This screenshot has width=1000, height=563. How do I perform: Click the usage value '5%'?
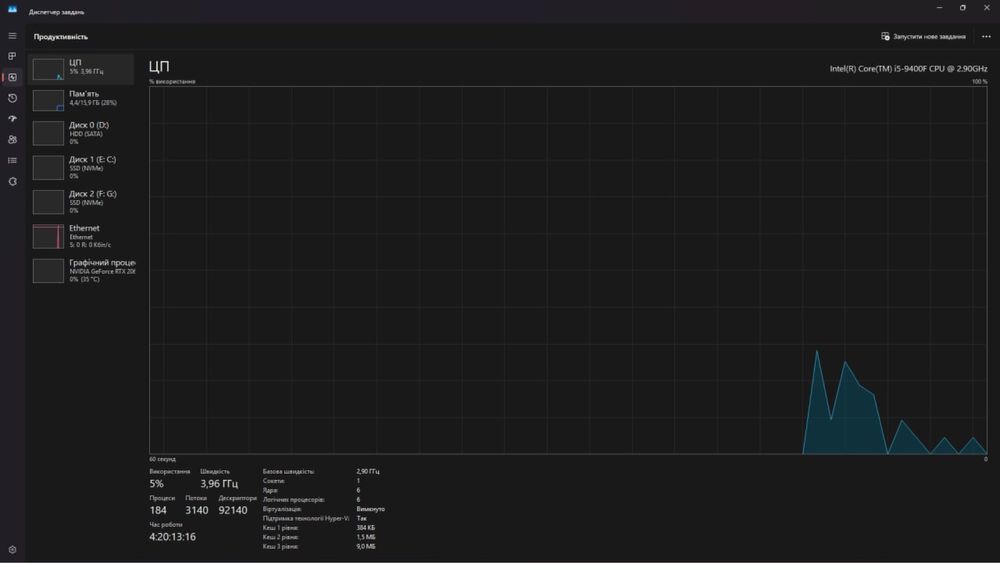[156, 484]
